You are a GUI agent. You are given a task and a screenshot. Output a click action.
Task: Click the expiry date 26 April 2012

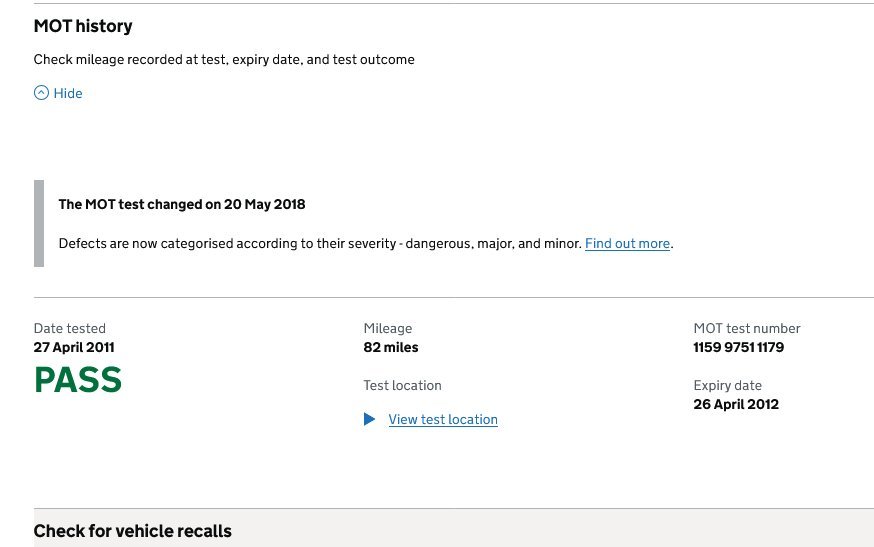(x=736, y=404)
